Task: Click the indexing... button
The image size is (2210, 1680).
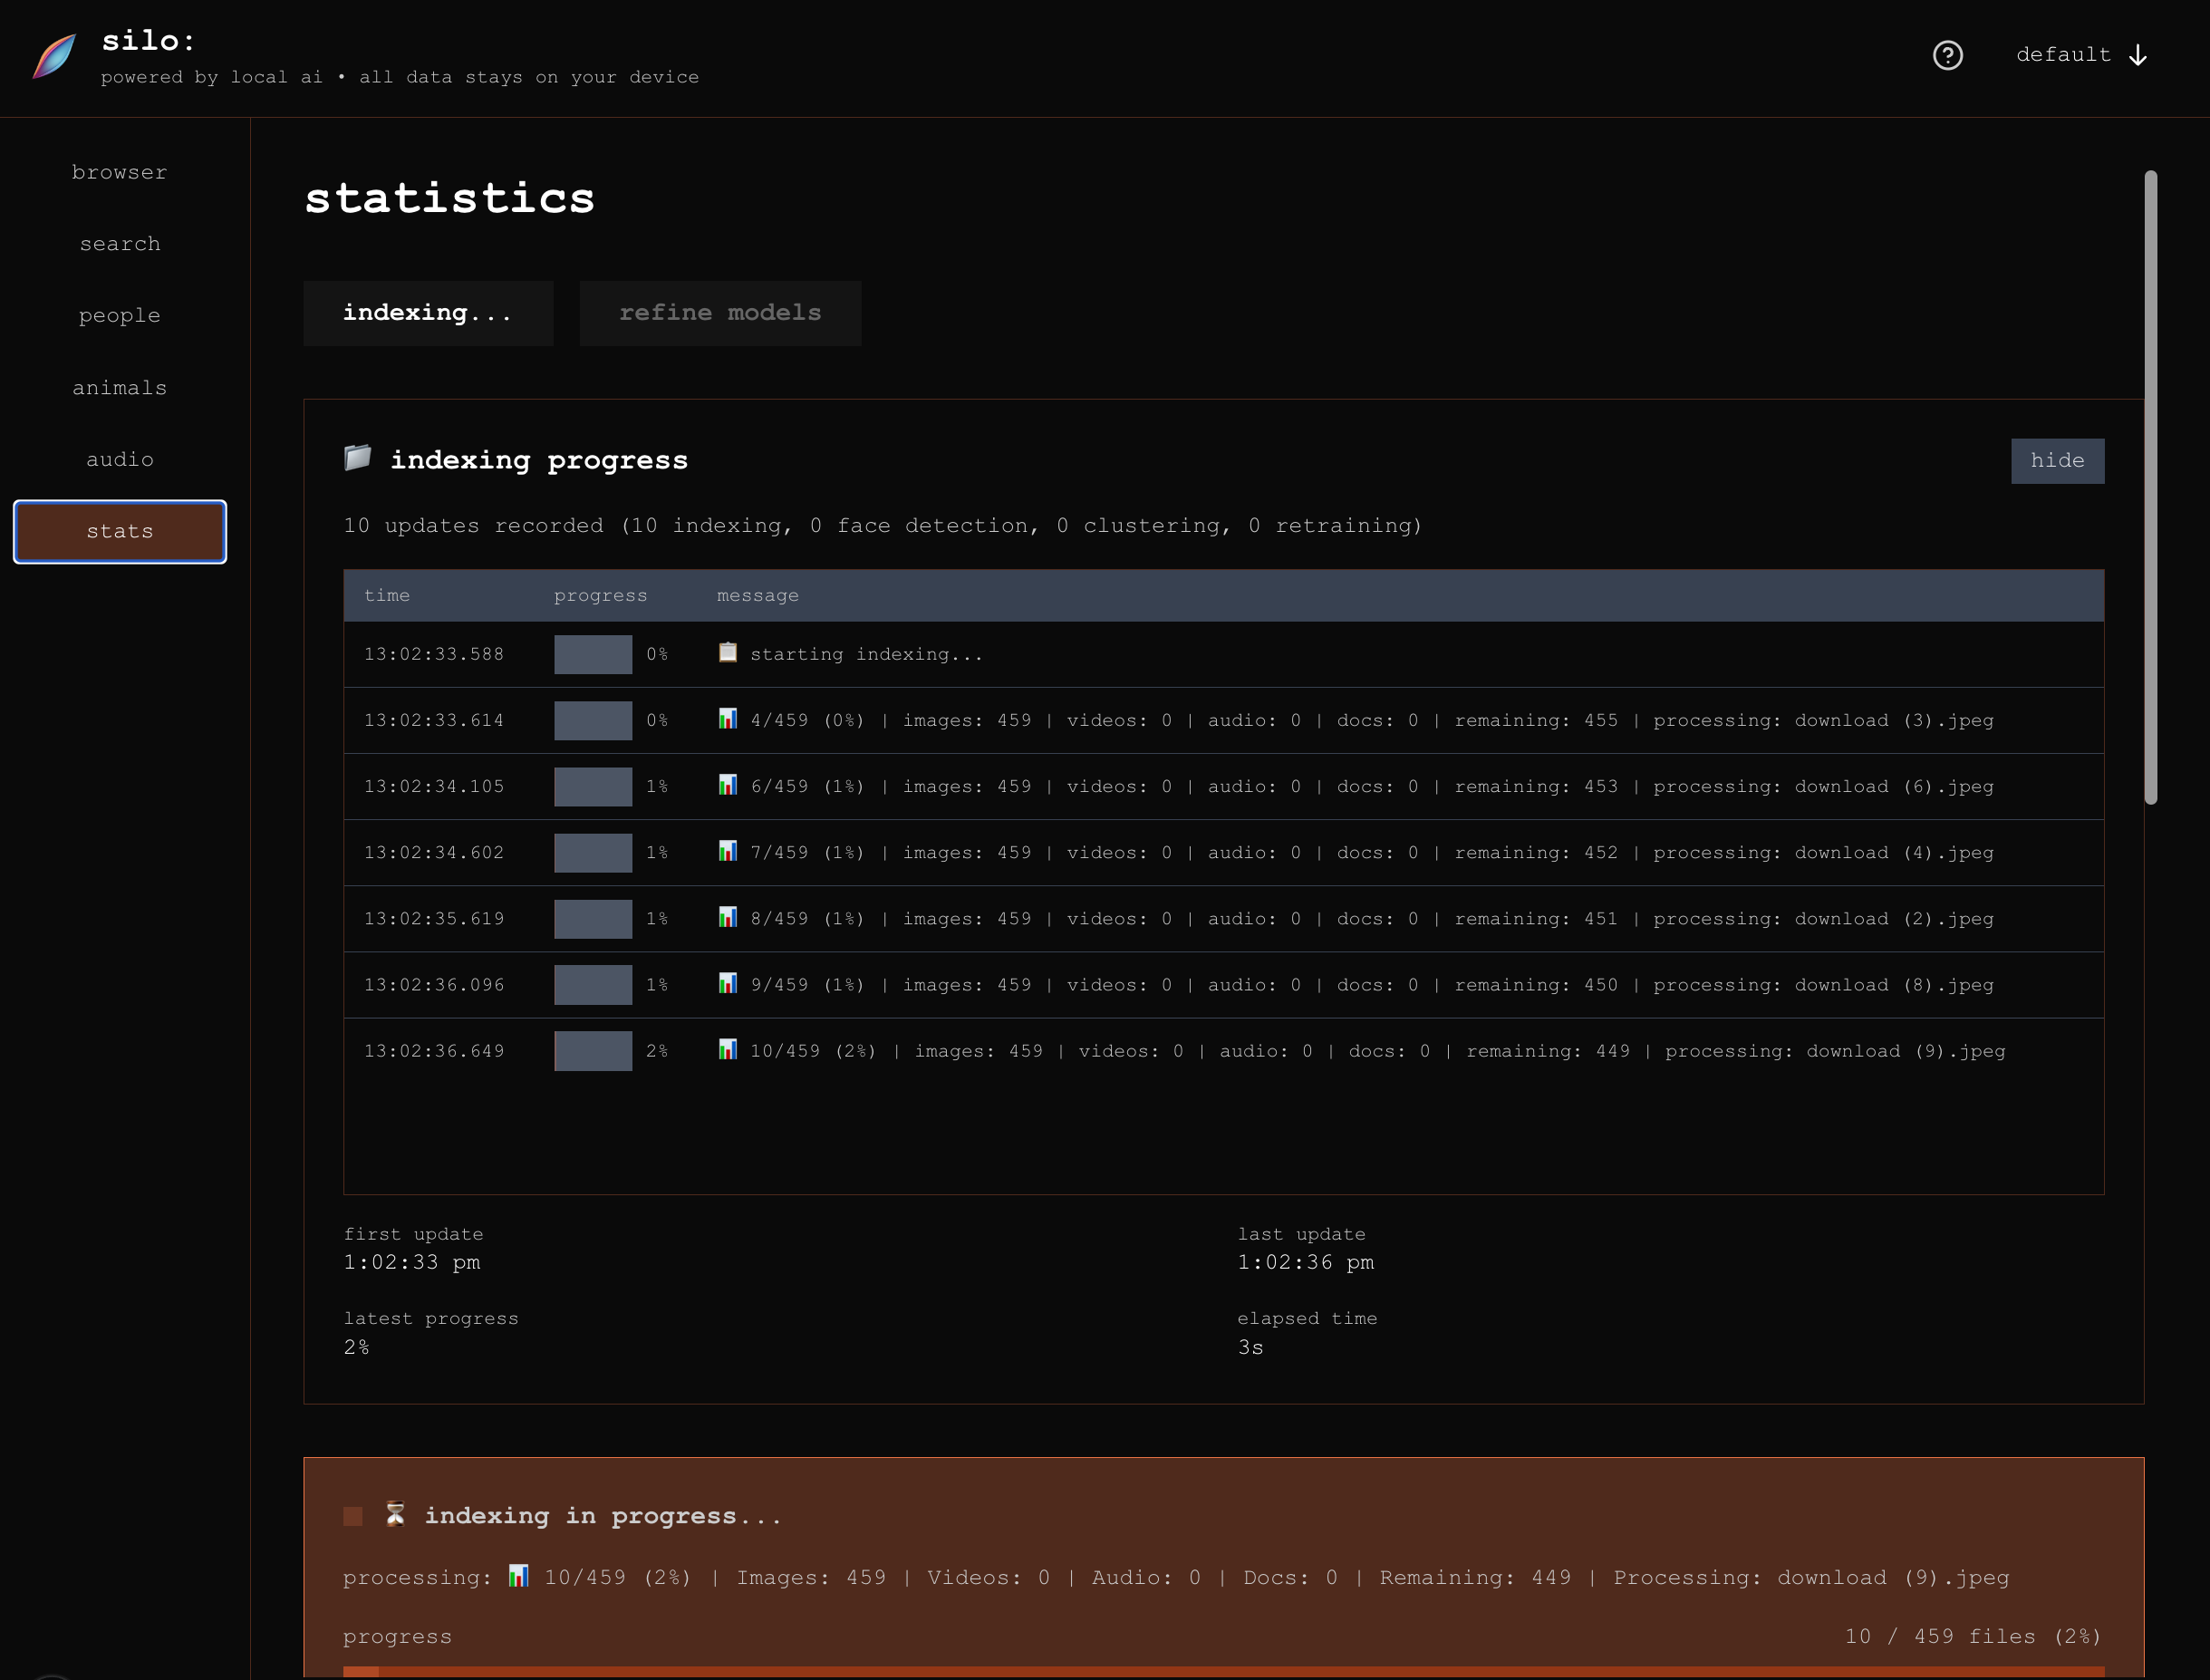Action: pos(428,312)
